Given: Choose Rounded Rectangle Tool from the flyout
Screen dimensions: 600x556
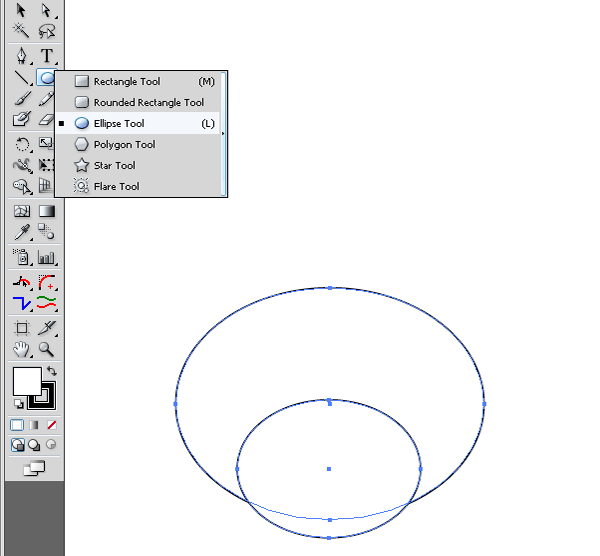Looking at the screenshot, I should pos(138,103).
